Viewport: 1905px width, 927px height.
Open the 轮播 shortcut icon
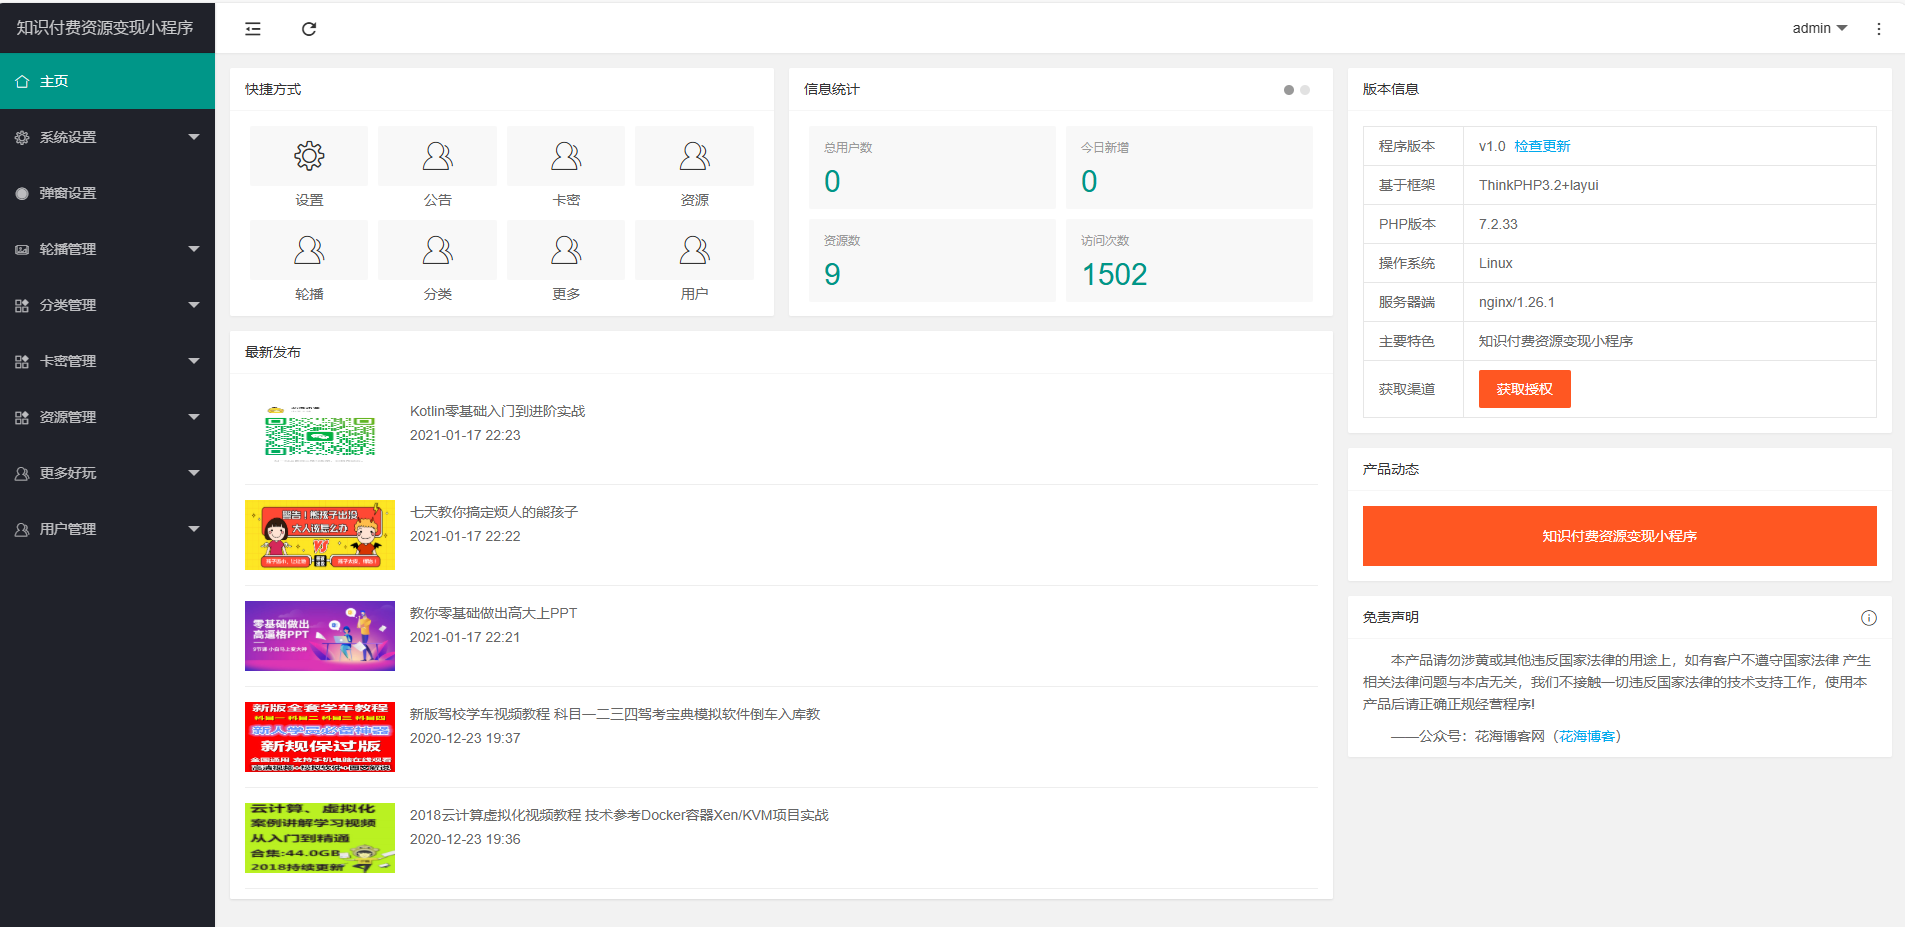click(x=309, y=250)
